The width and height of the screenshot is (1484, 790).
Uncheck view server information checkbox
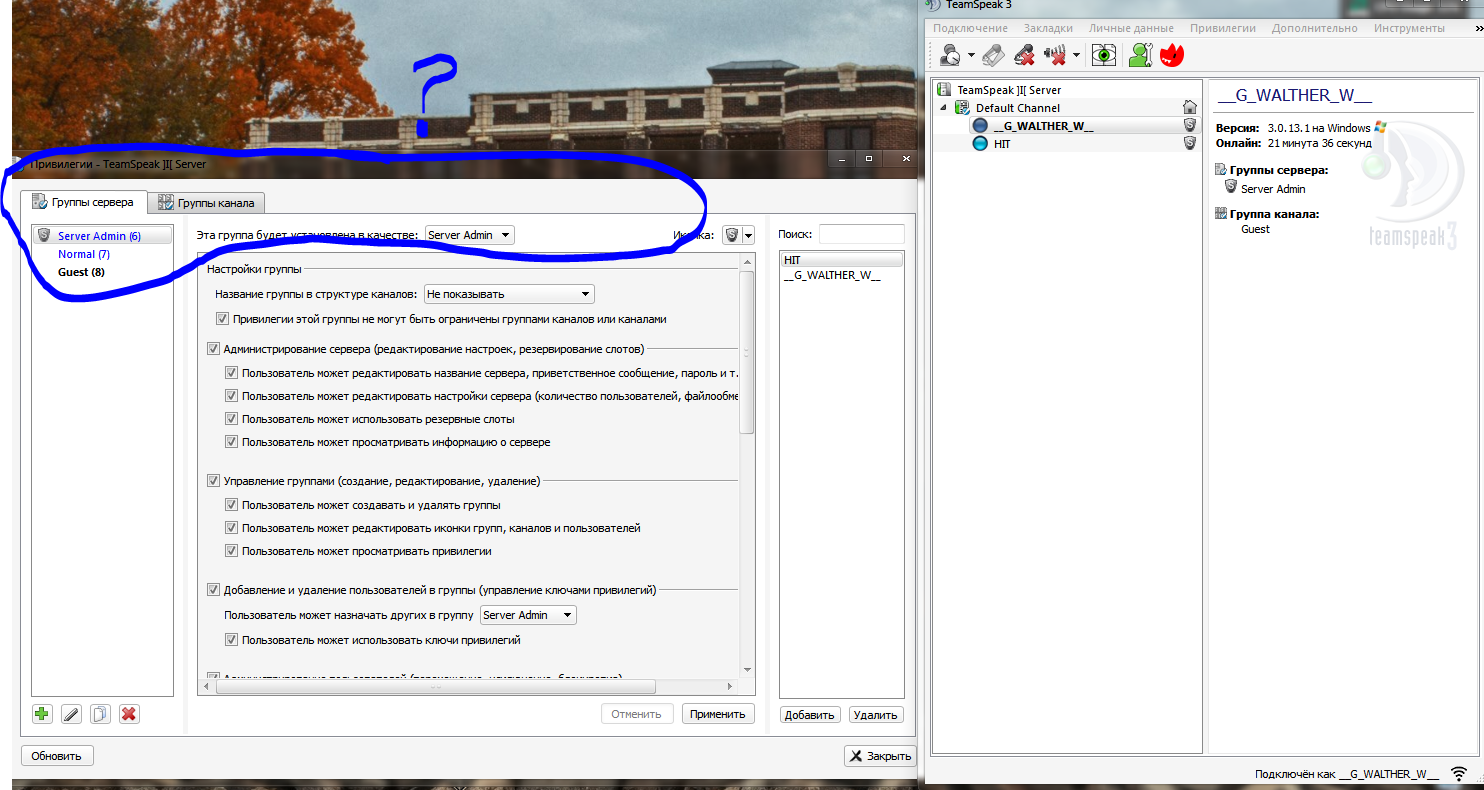232,442
